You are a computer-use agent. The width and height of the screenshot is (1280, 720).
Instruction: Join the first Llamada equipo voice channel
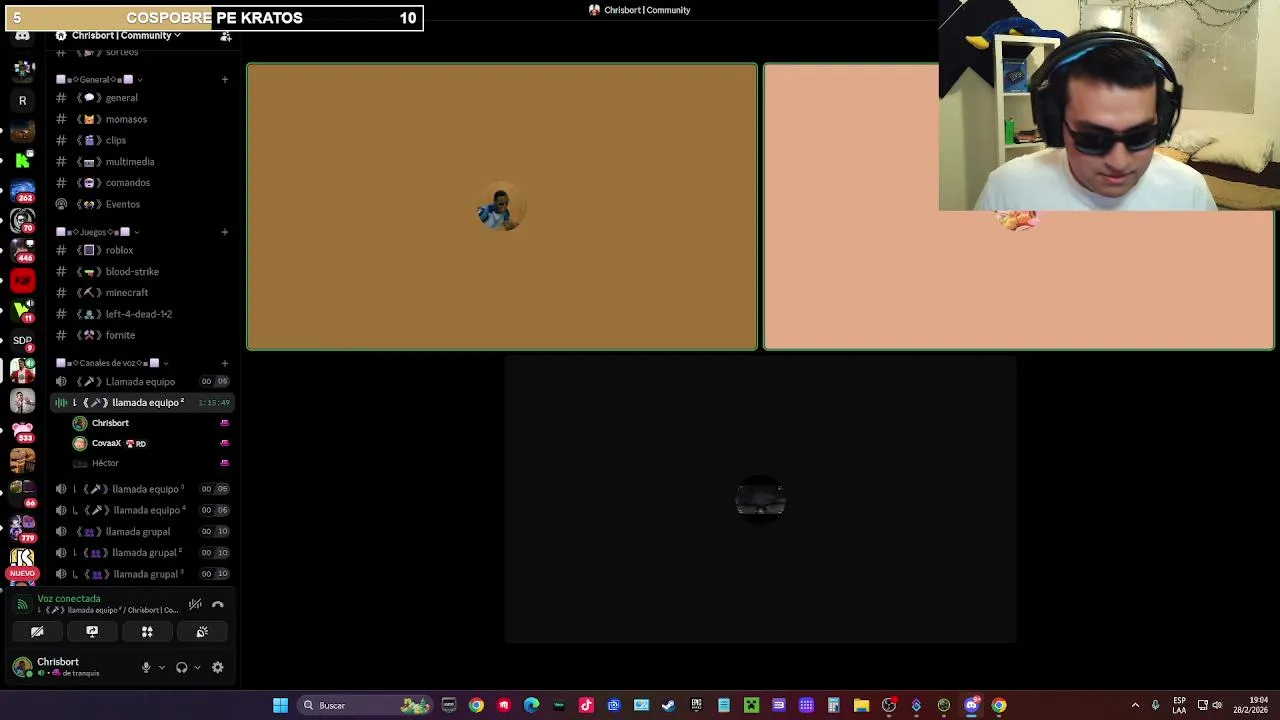[x=142, y=381]
